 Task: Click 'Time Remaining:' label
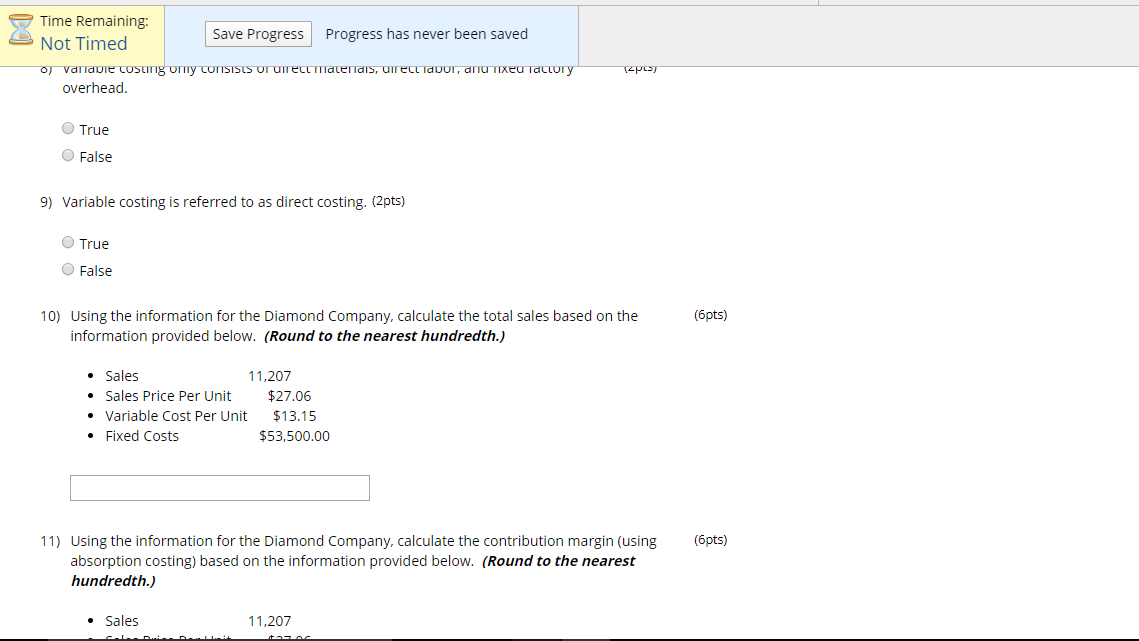tap(94, 21)
